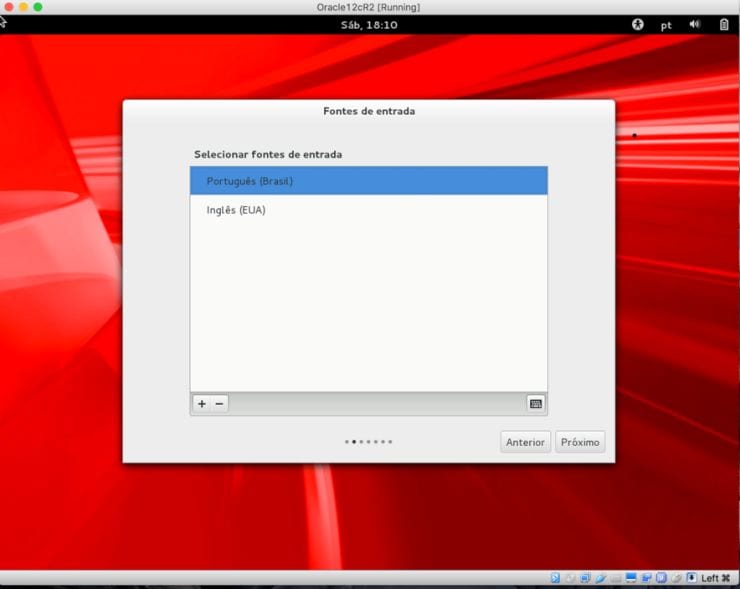The image size is (740, 589).
Task: Click VirtualBox video capture status icon
Action: pos(646,578)
